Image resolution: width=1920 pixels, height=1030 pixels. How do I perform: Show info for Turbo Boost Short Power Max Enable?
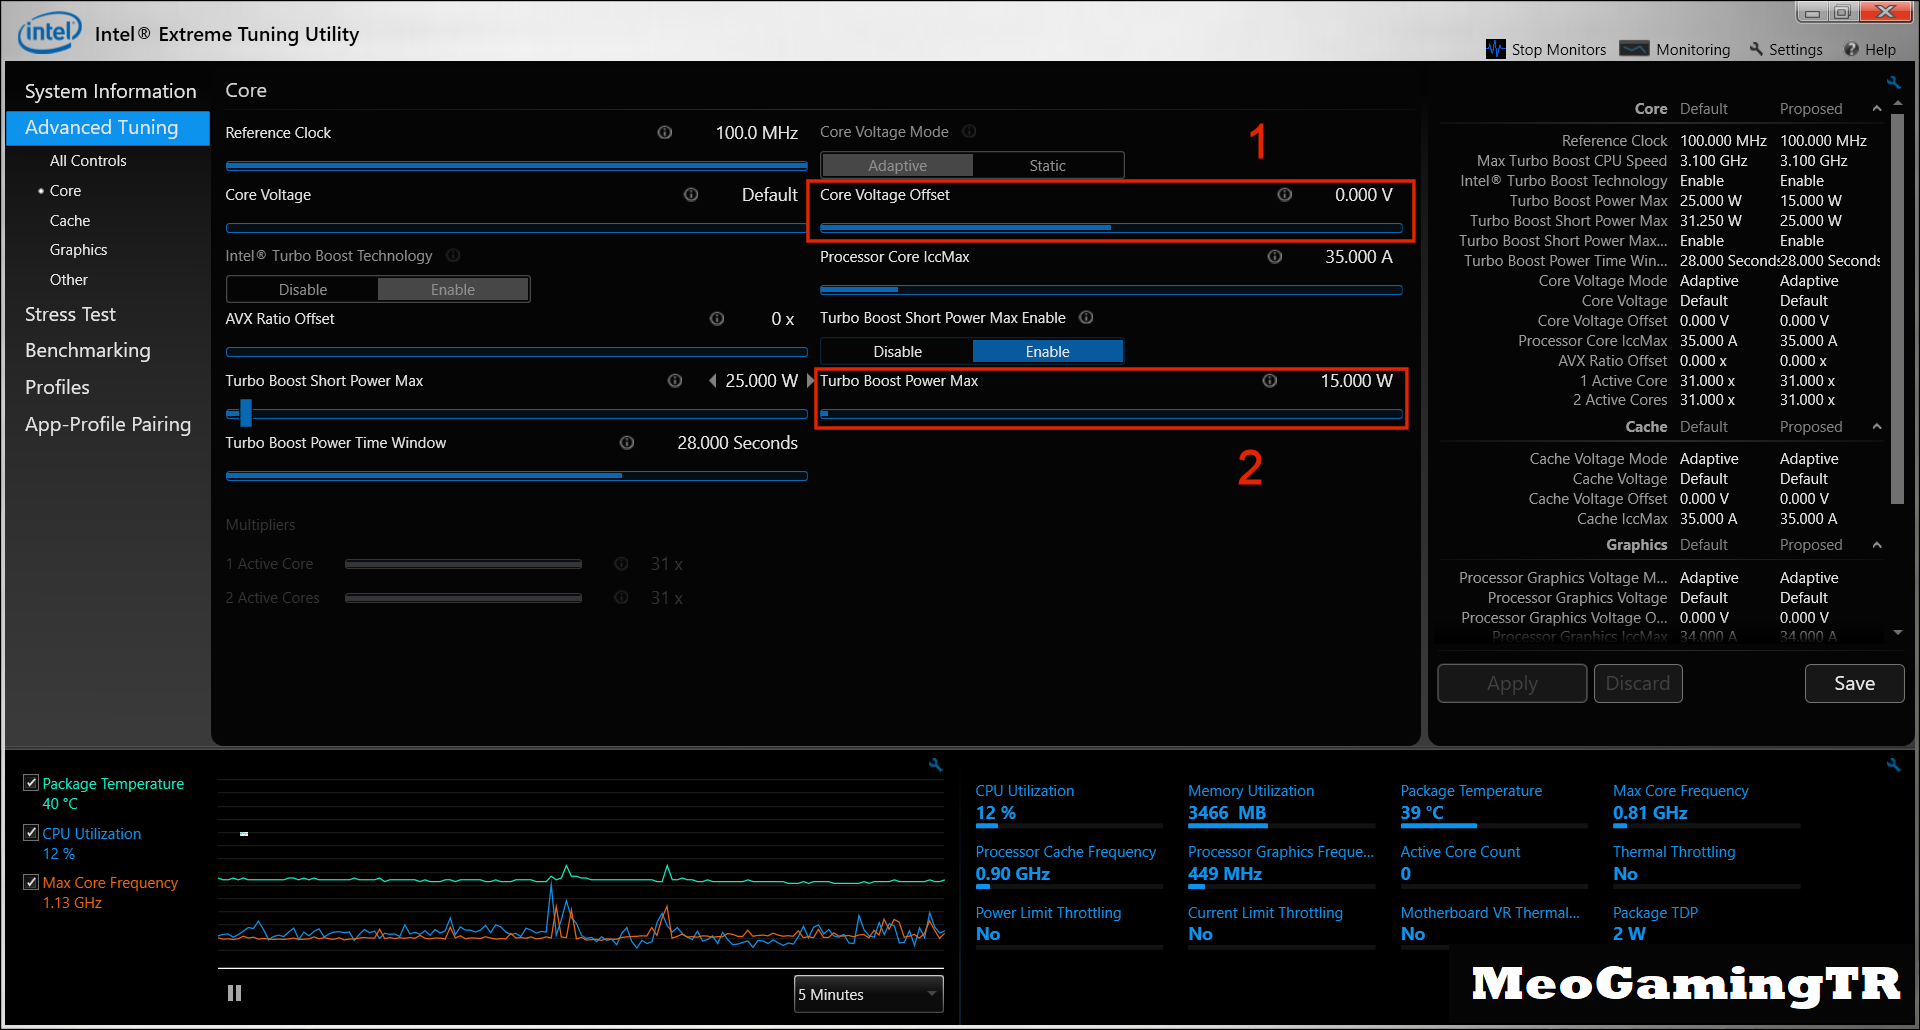[x=1086, y=317]
